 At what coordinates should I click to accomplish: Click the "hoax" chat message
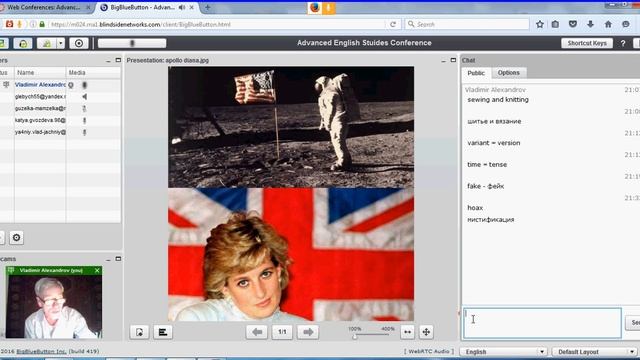pos(475,208)
